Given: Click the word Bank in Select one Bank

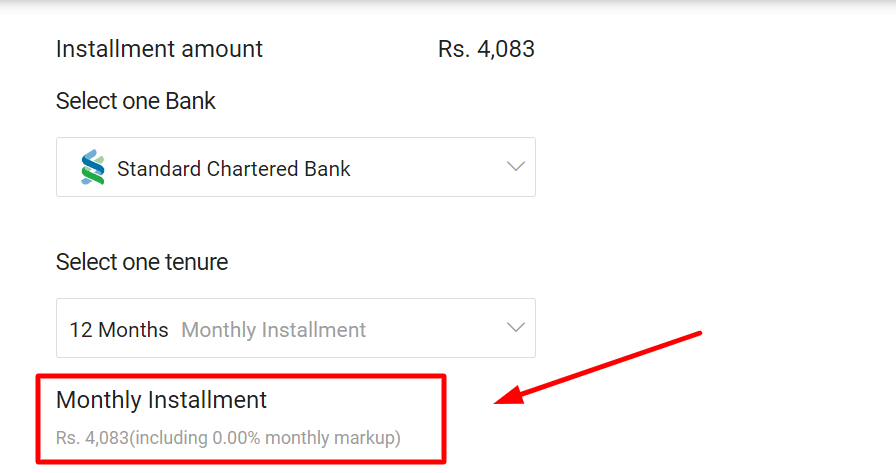Looking at the screenshot, I should click(190, 101).
